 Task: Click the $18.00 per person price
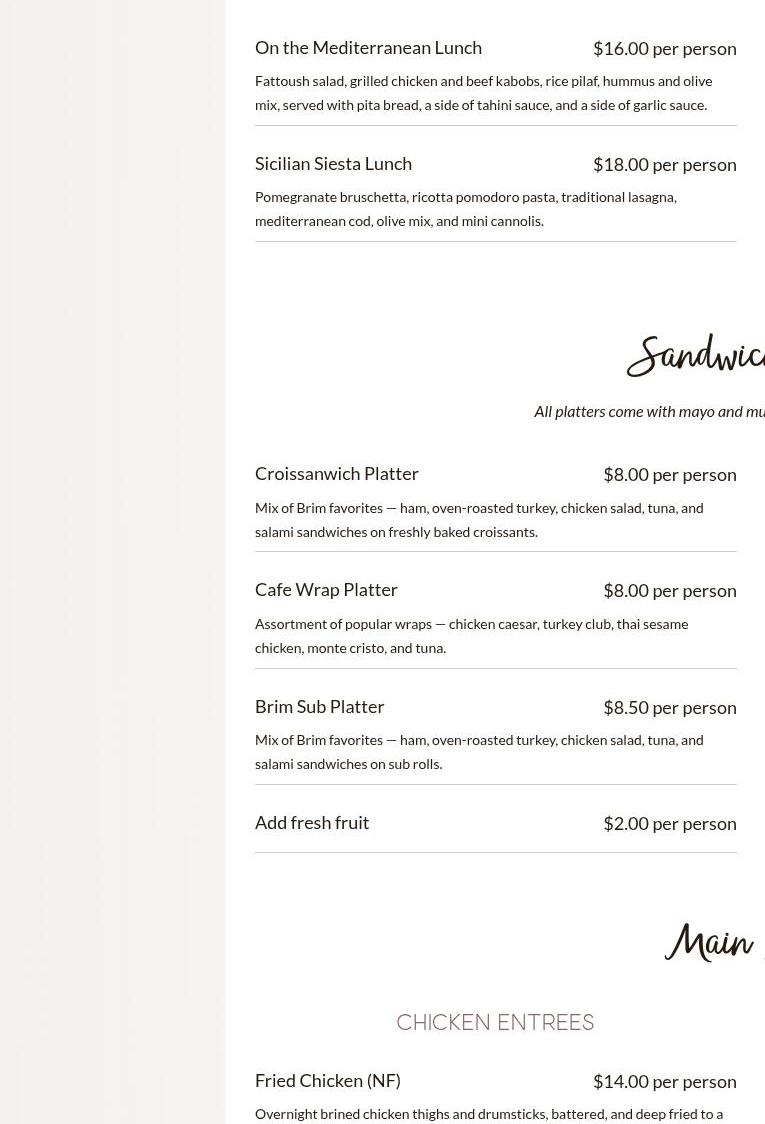665,165
